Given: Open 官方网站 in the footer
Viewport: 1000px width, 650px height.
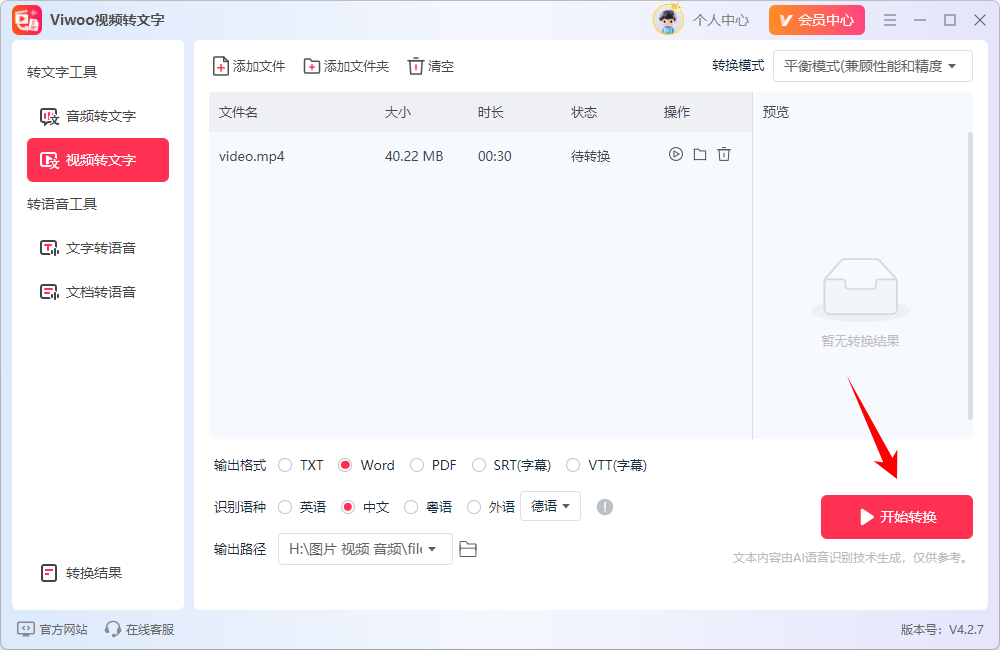Looking at the screenshot, I should click(x=52, y=630).
